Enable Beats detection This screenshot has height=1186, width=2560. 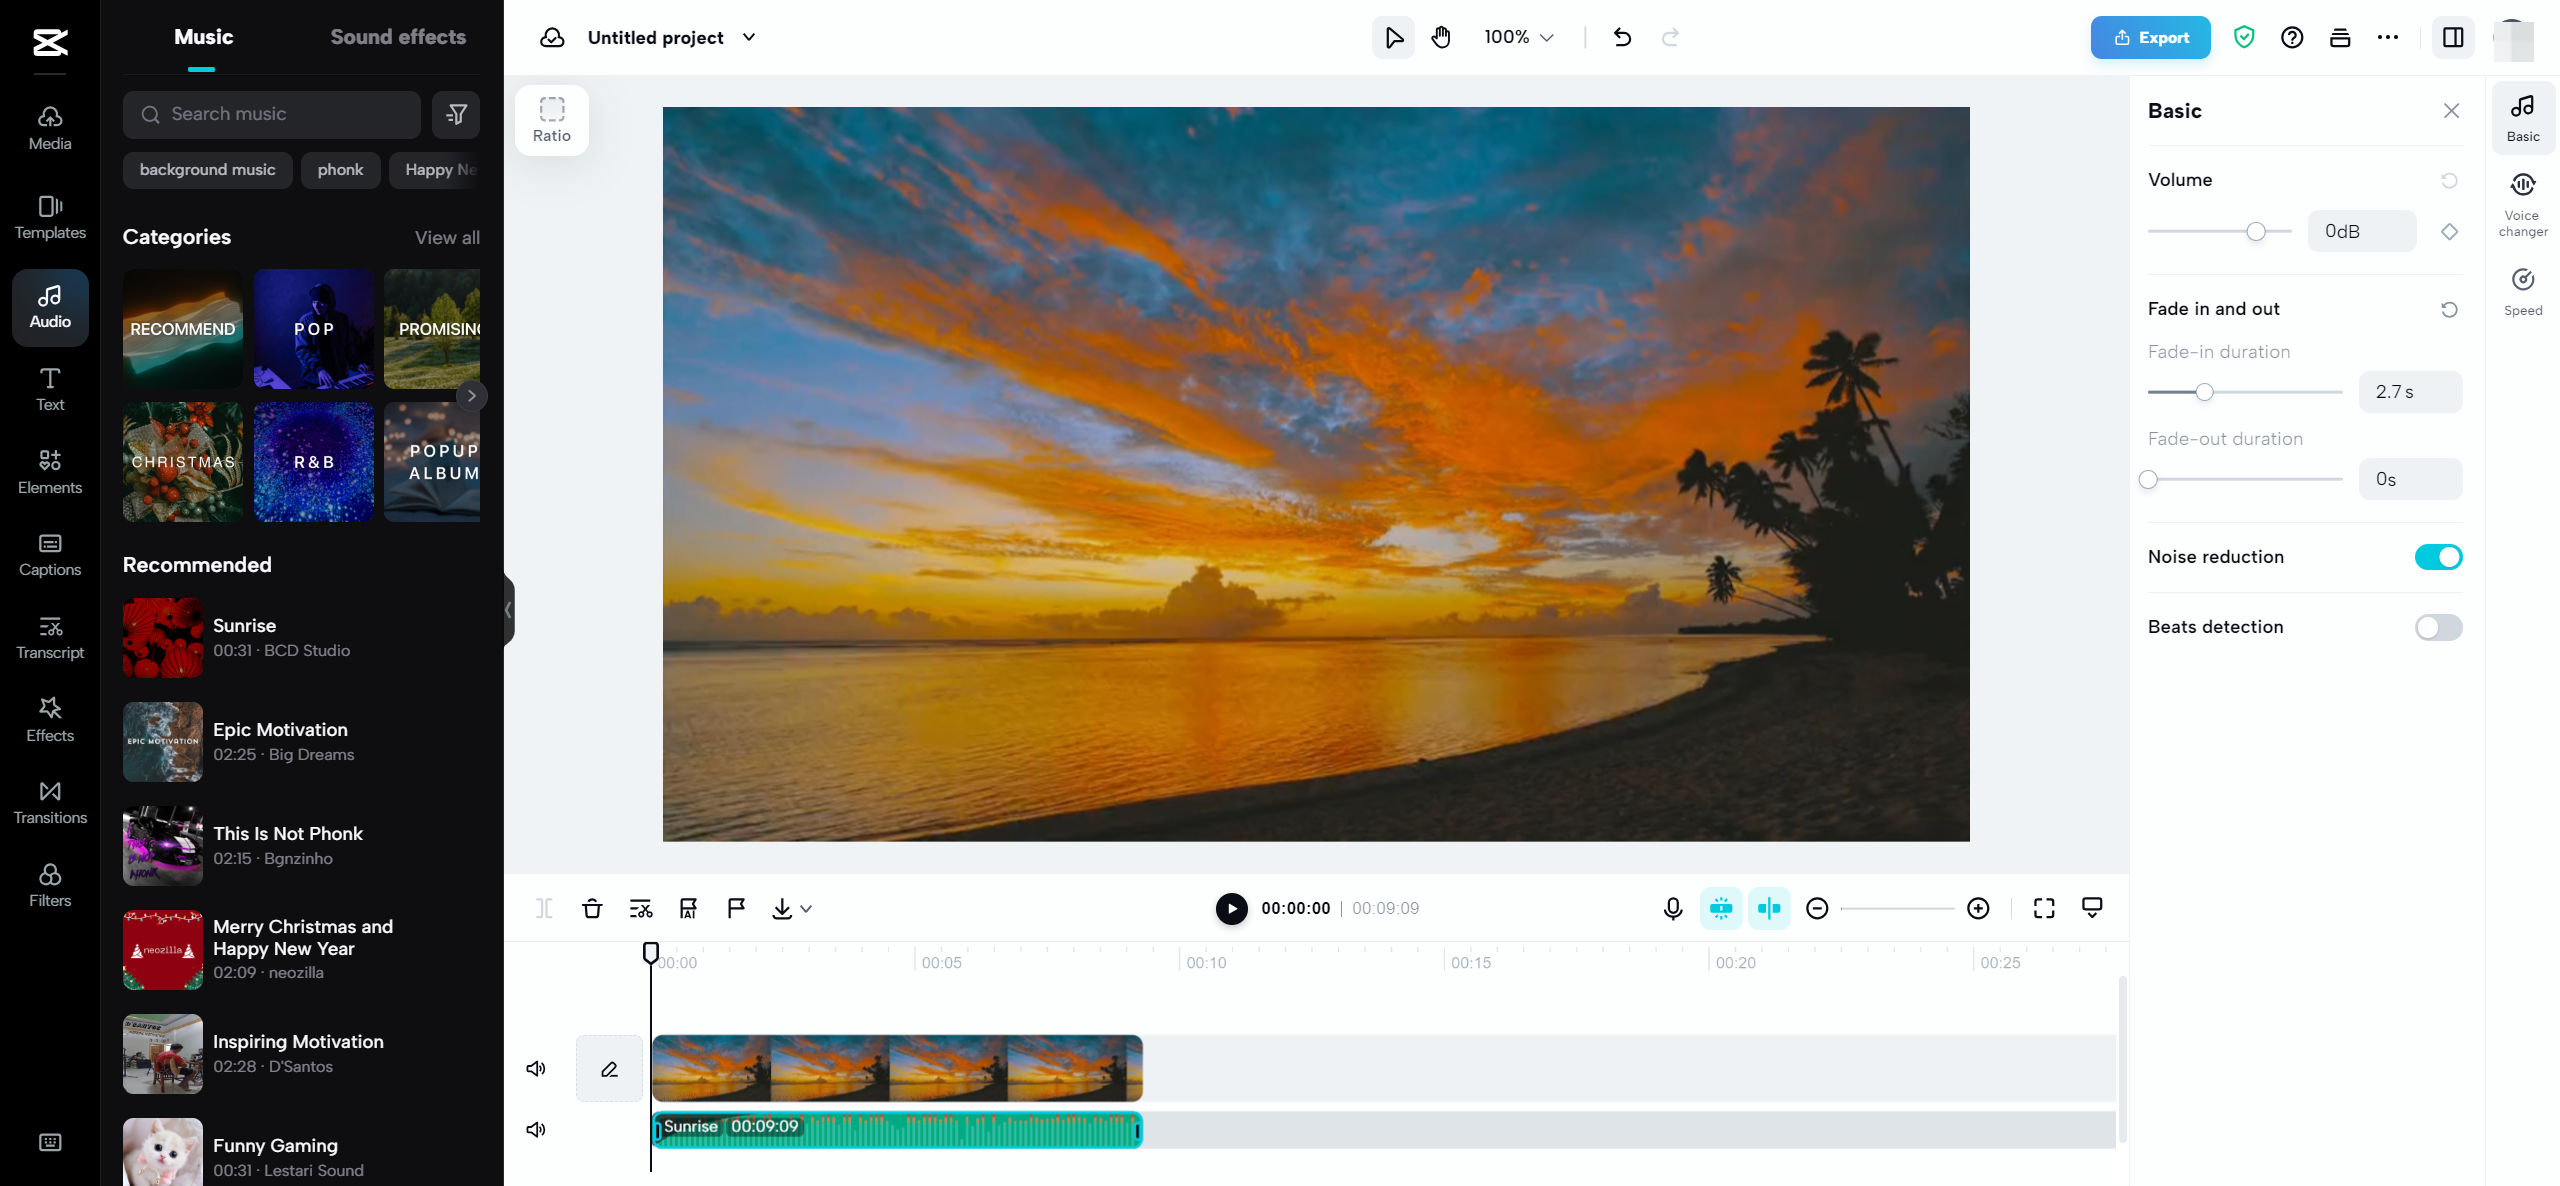(2437, 627)
